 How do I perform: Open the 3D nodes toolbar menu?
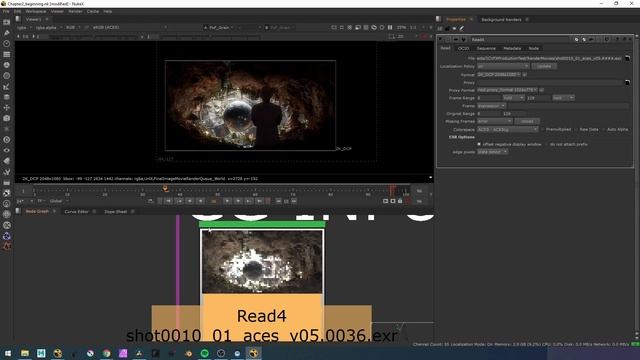[x=7, y=118]
